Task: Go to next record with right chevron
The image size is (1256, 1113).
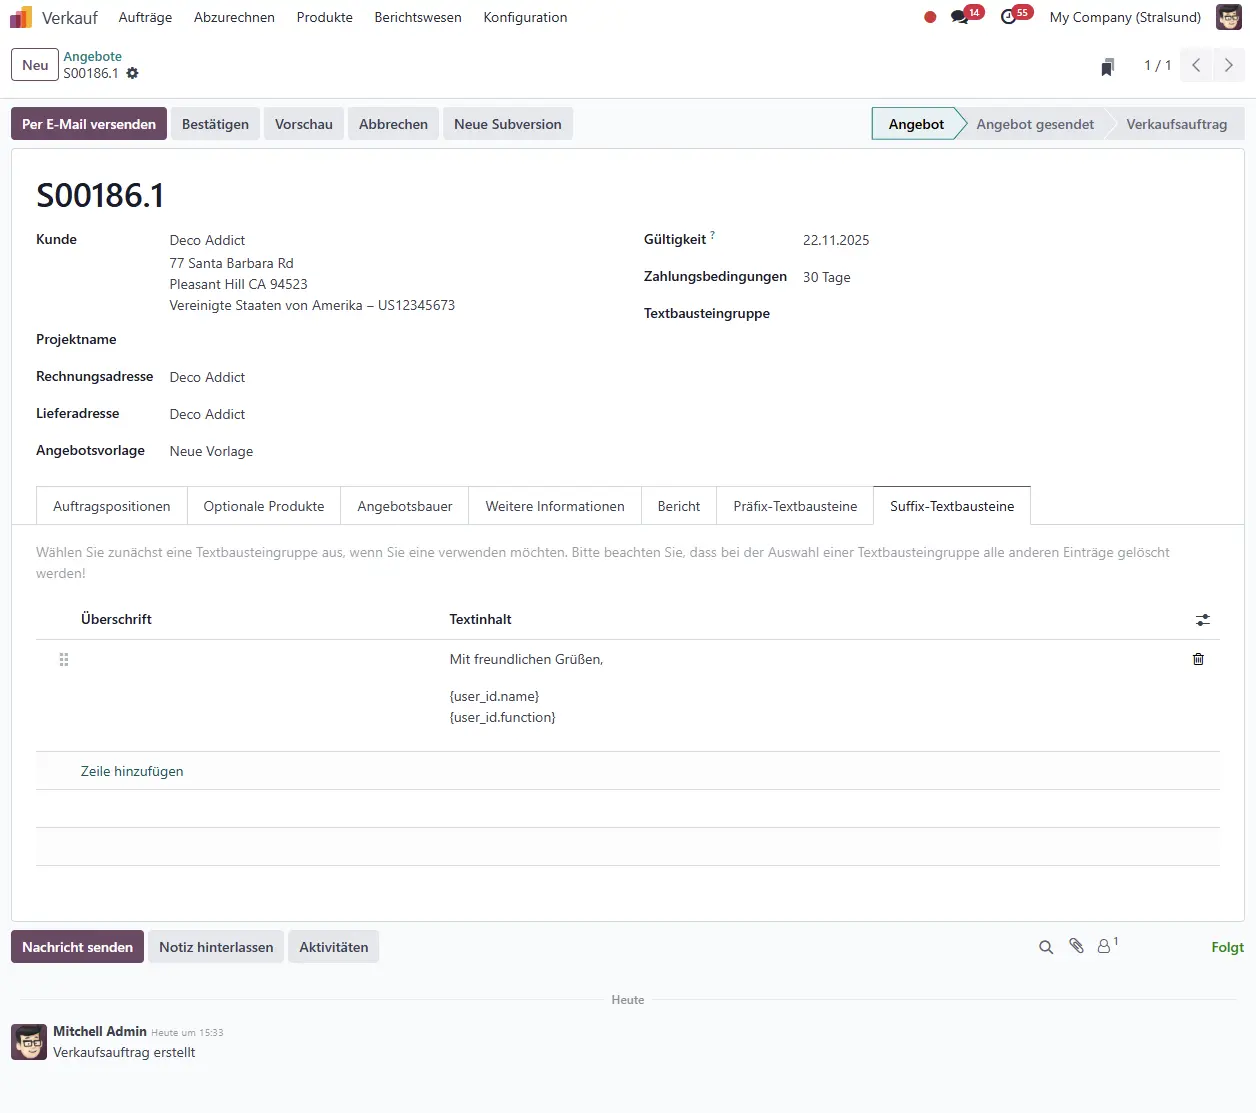Action: tap(1228, 65)
